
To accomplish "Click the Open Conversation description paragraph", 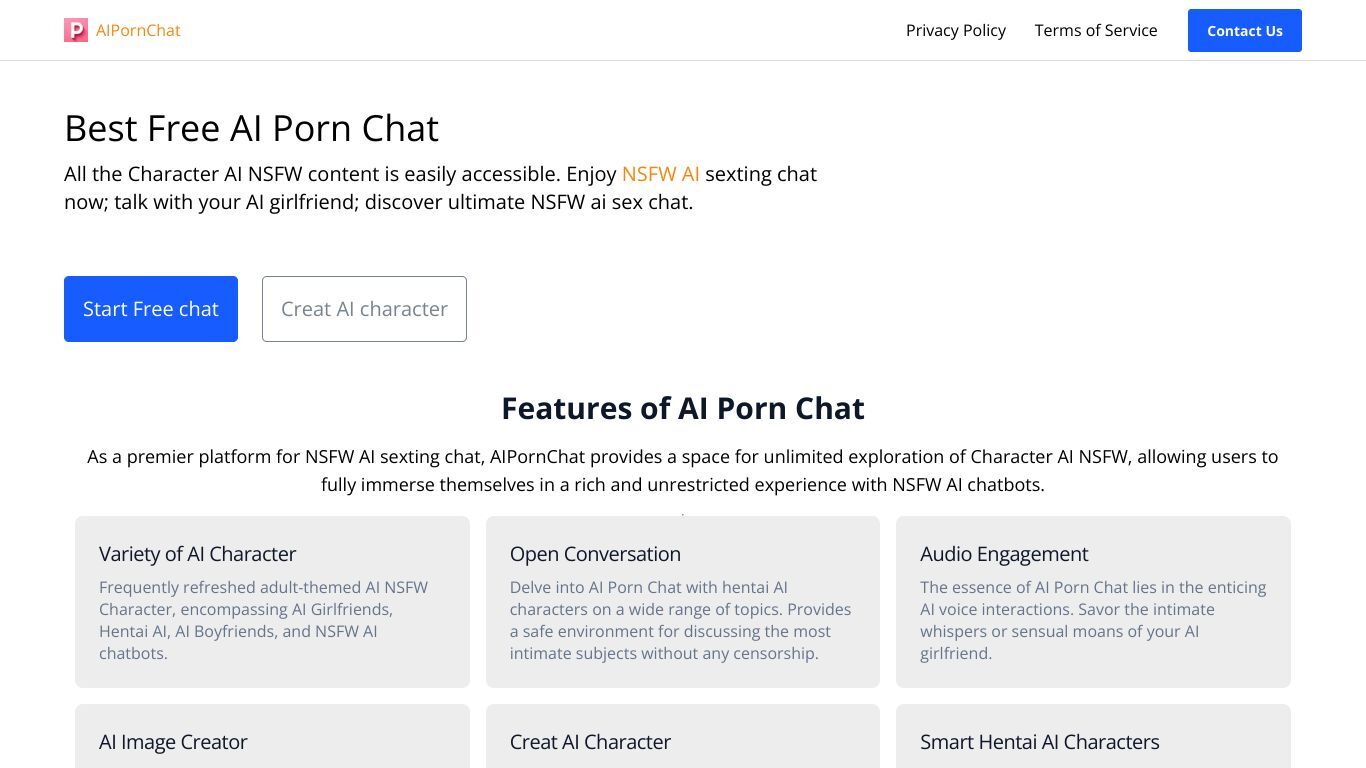I will (681, 620).
